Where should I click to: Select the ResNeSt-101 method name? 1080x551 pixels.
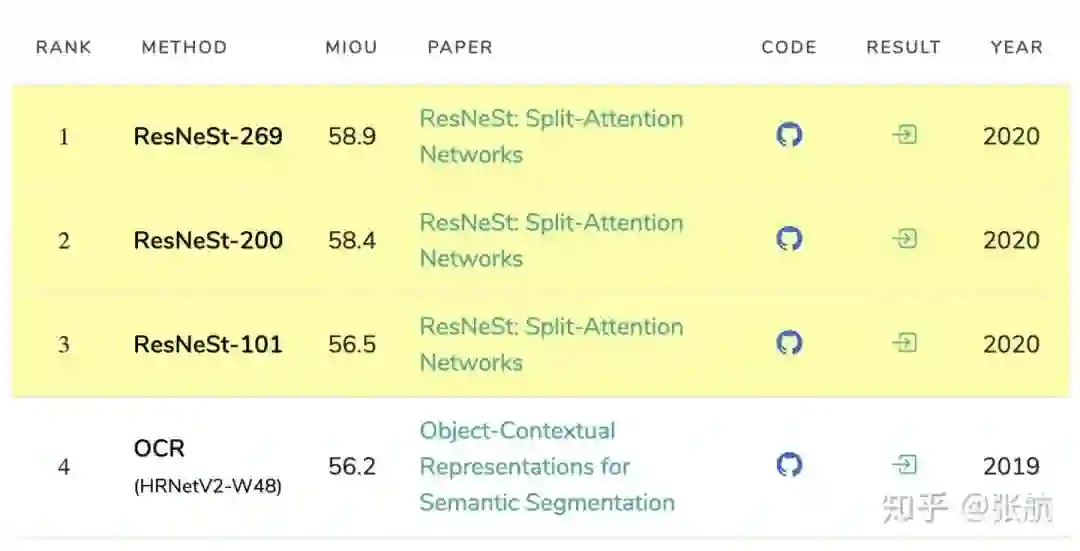pos(208,344)
